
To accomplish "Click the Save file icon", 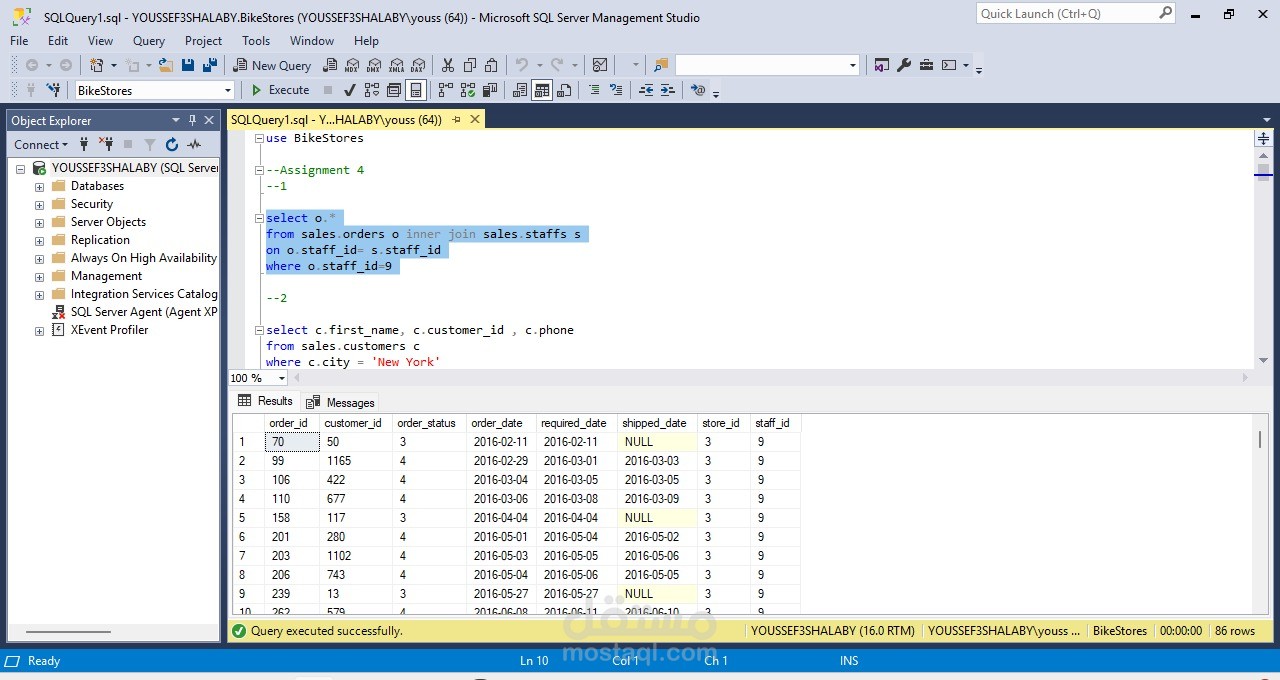I will pos(188,65).
